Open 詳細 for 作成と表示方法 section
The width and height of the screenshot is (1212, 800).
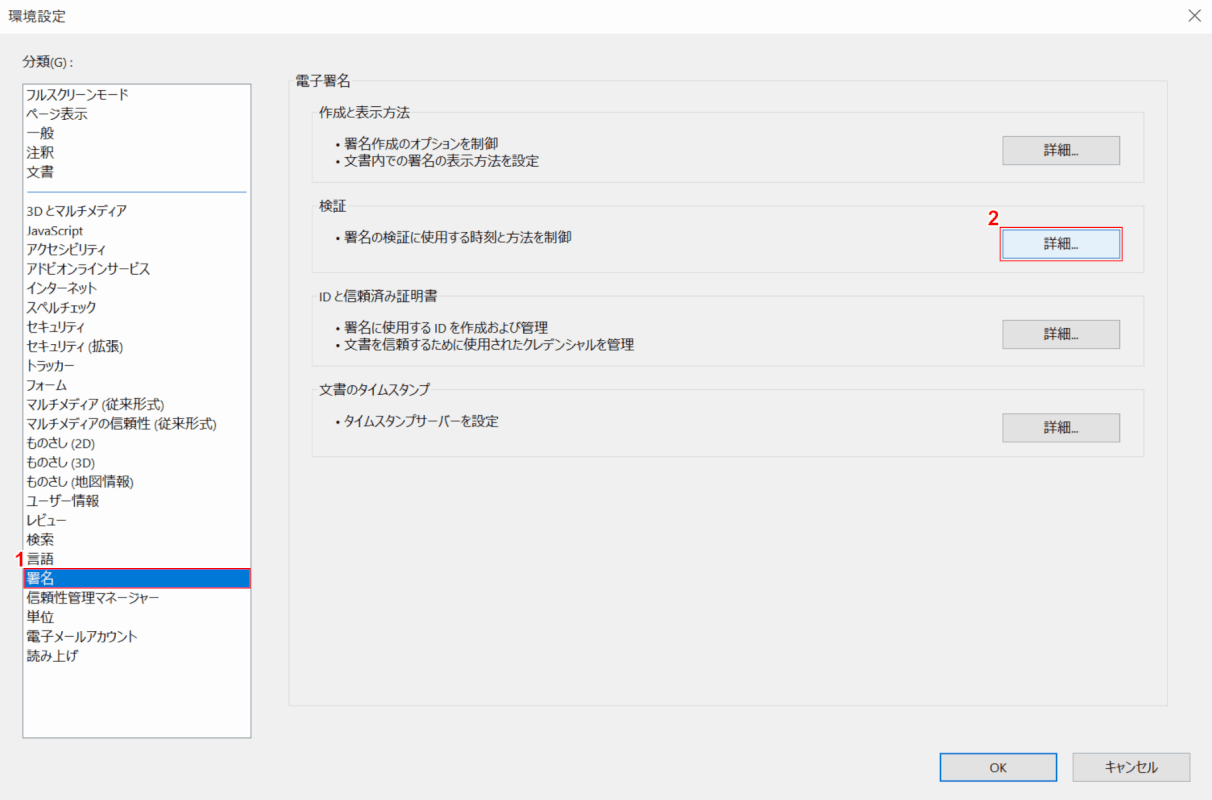pos(1060,150)
